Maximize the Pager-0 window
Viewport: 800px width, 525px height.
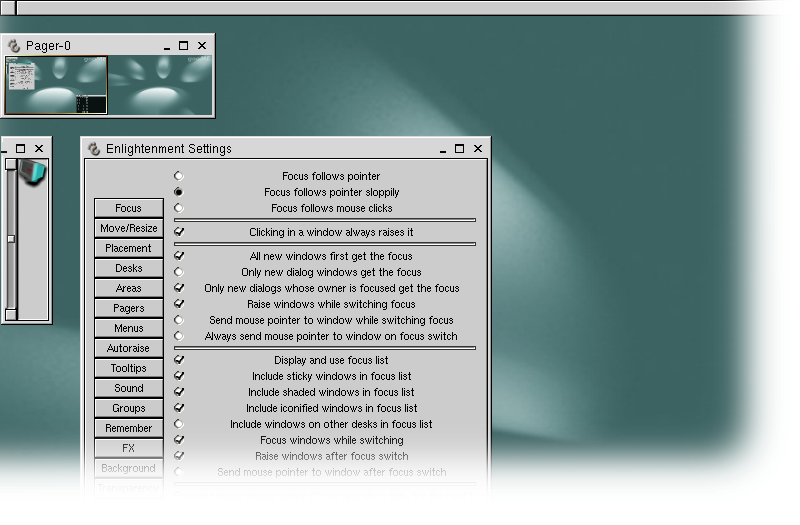[x=183, y=46]
